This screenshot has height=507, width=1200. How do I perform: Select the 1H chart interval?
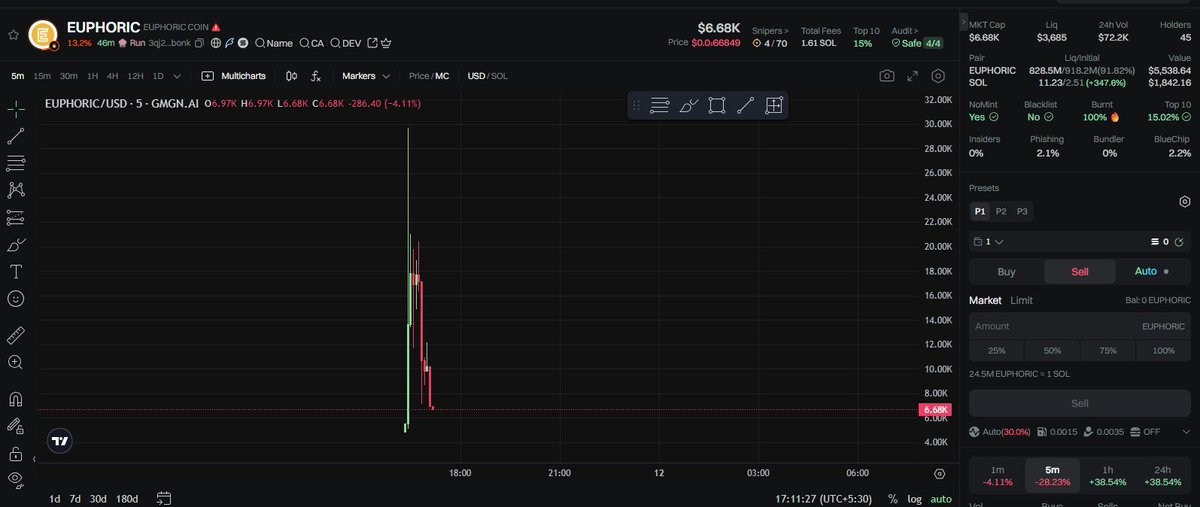[x=93, y=76]
